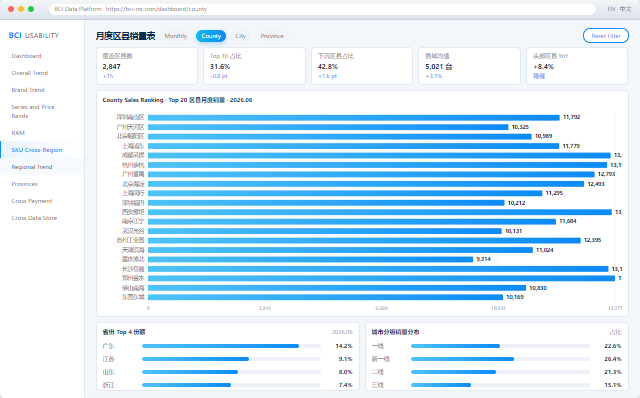
Task: Click the BCI USABILITY logo
Action: click(34, 36)
